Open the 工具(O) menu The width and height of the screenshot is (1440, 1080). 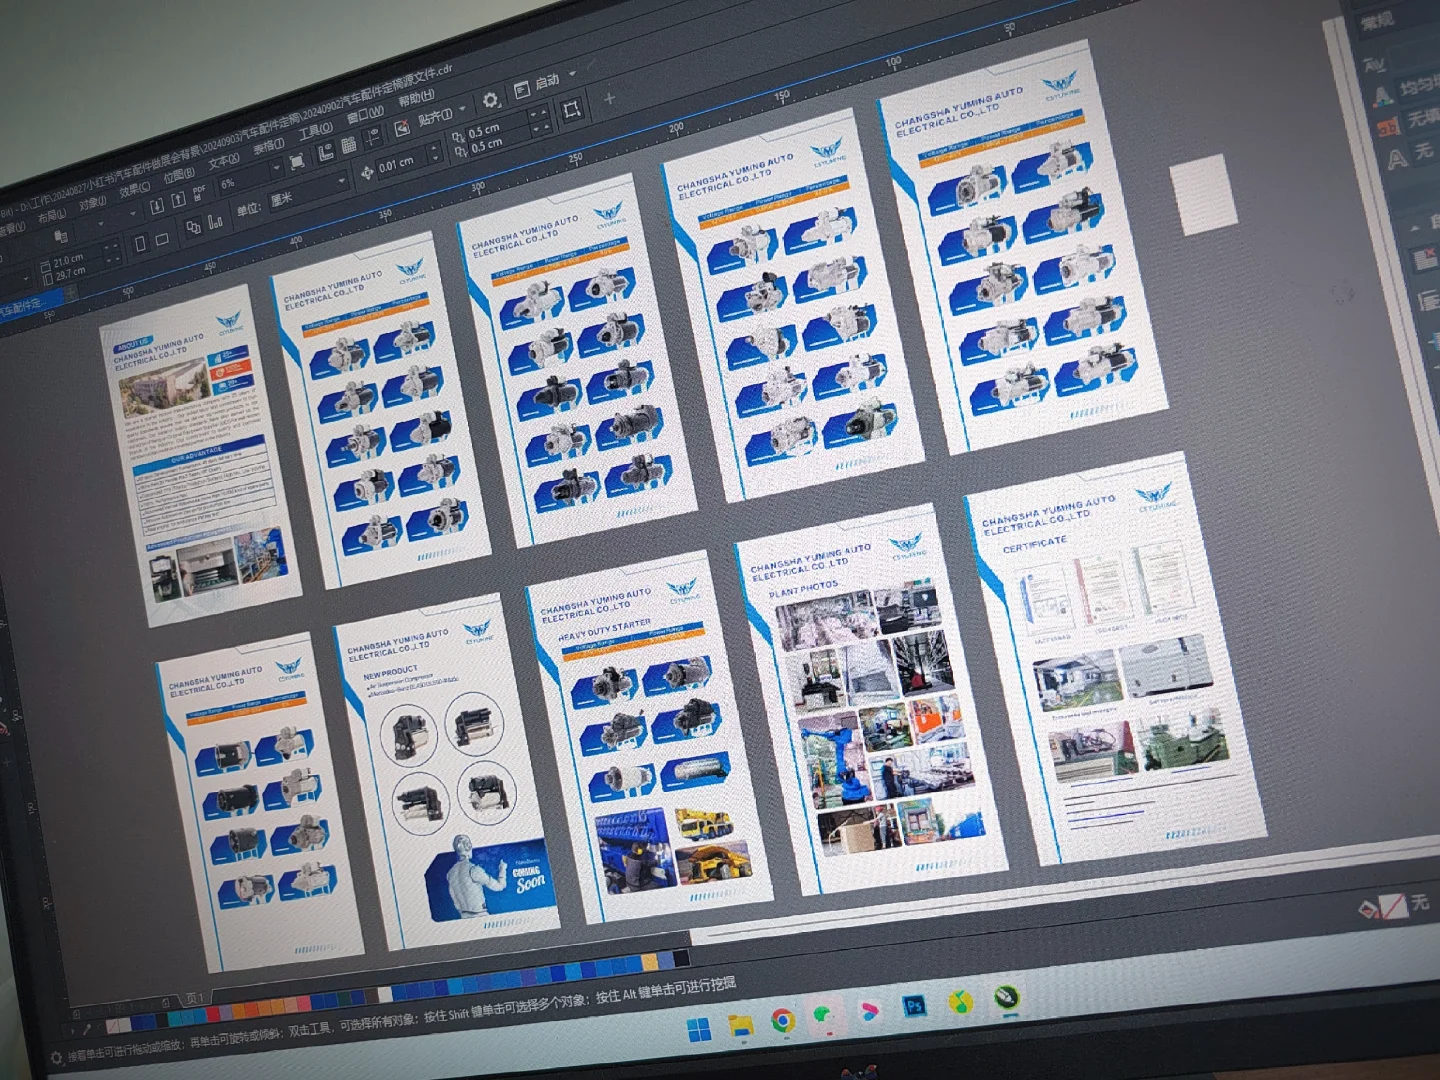point(316,130)
